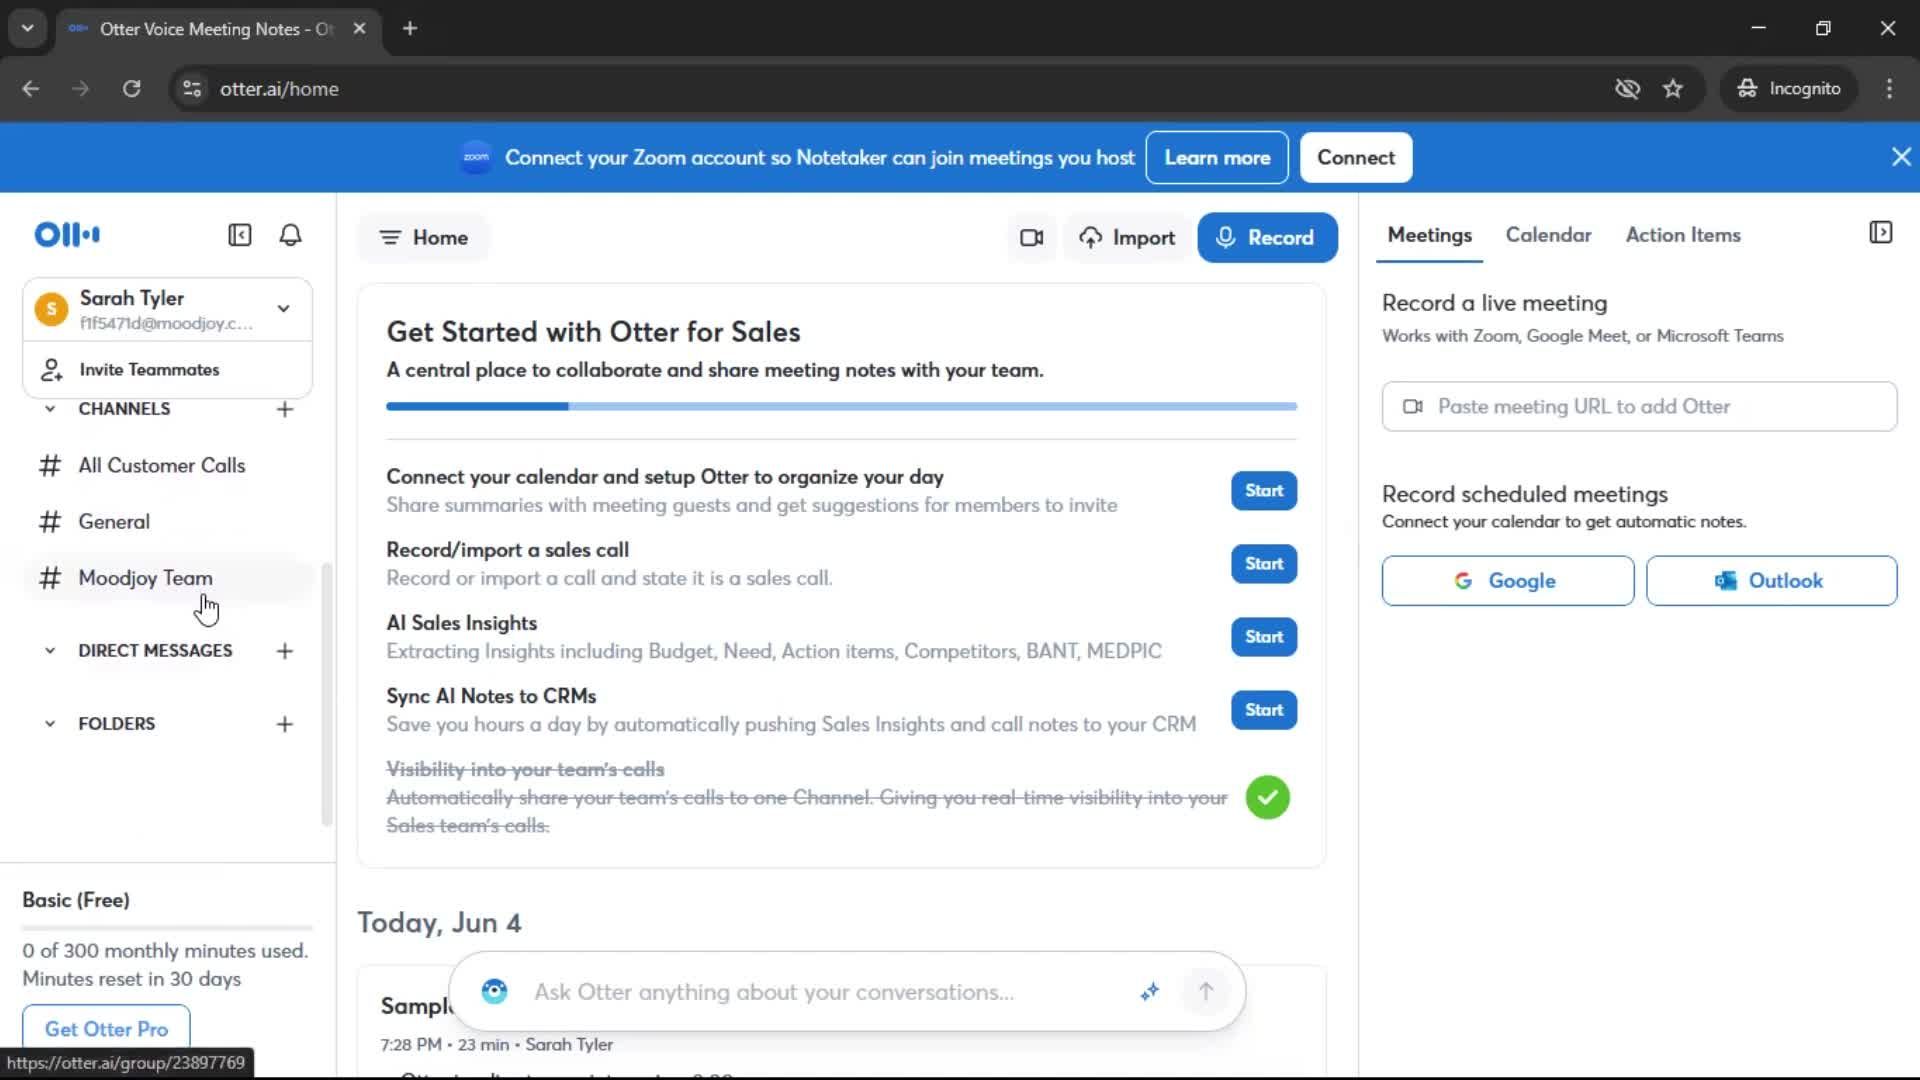Click the Otter logo in the sidebar
Screen dimensions: 1920x1080
67,235
